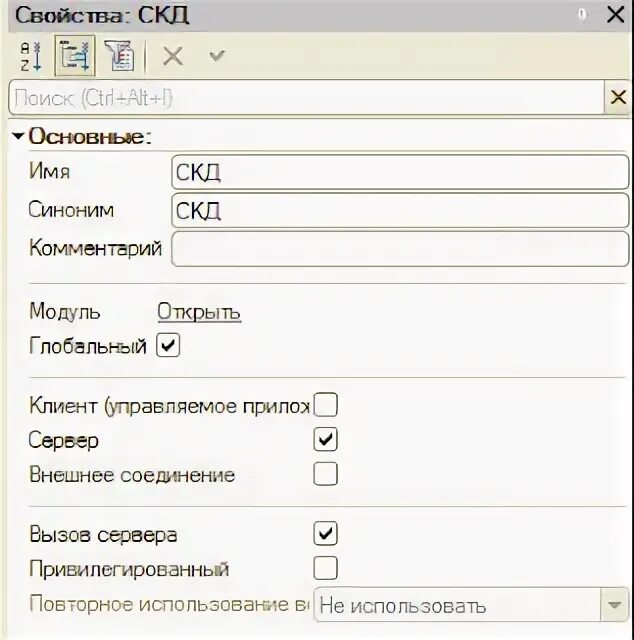Click the confirm checkmark toolbar icon
The image size is (634, 640).
tap(217, 56)
